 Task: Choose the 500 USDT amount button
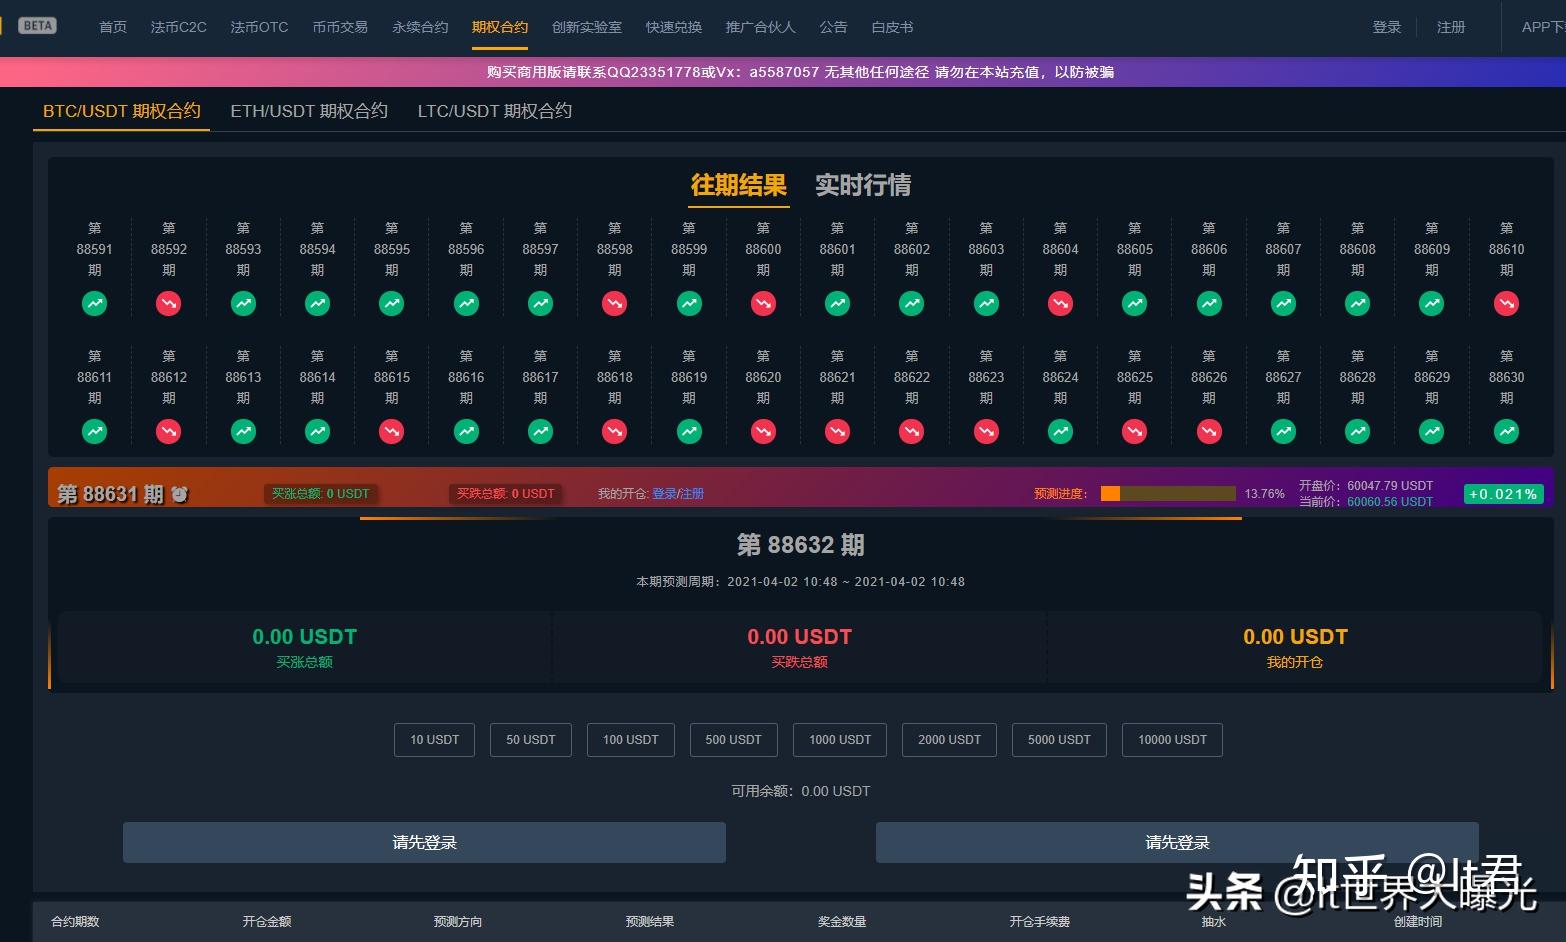(733, 740)
